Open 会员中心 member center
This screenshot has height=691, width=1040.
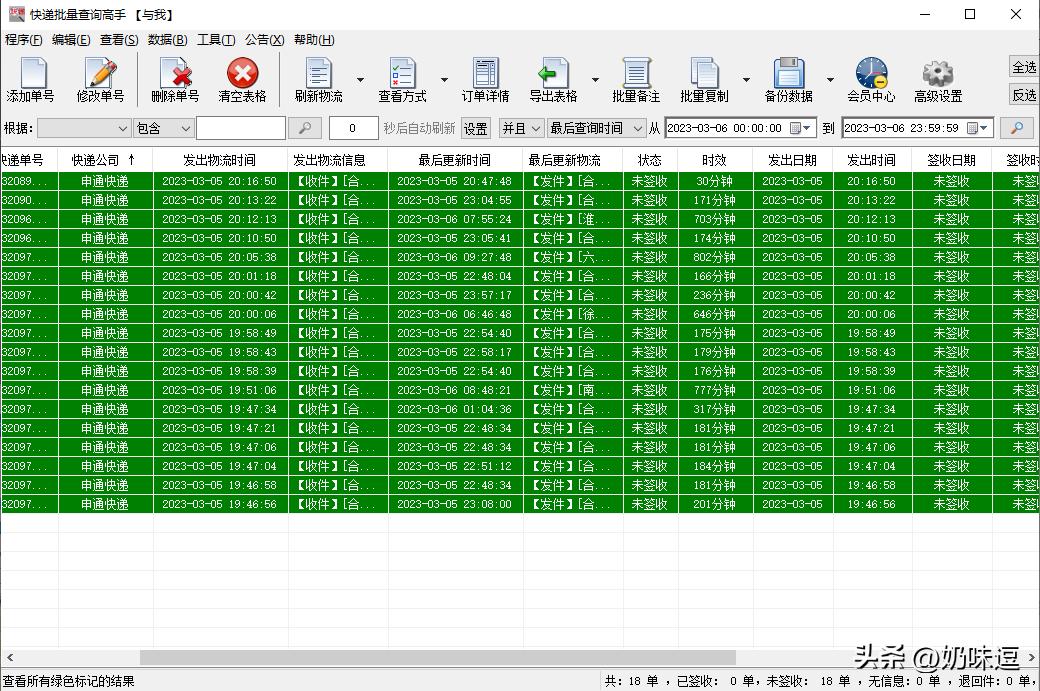click(871, 80)
